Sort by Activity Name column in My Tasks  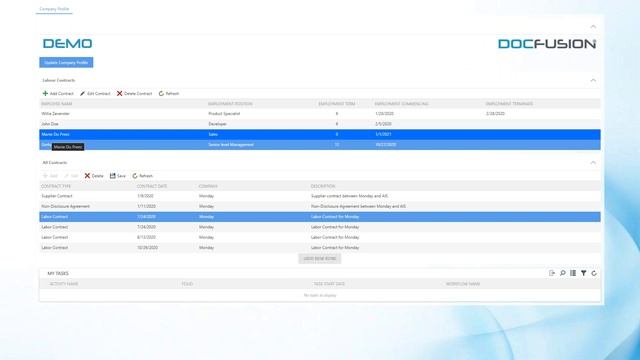pos(64,284)
